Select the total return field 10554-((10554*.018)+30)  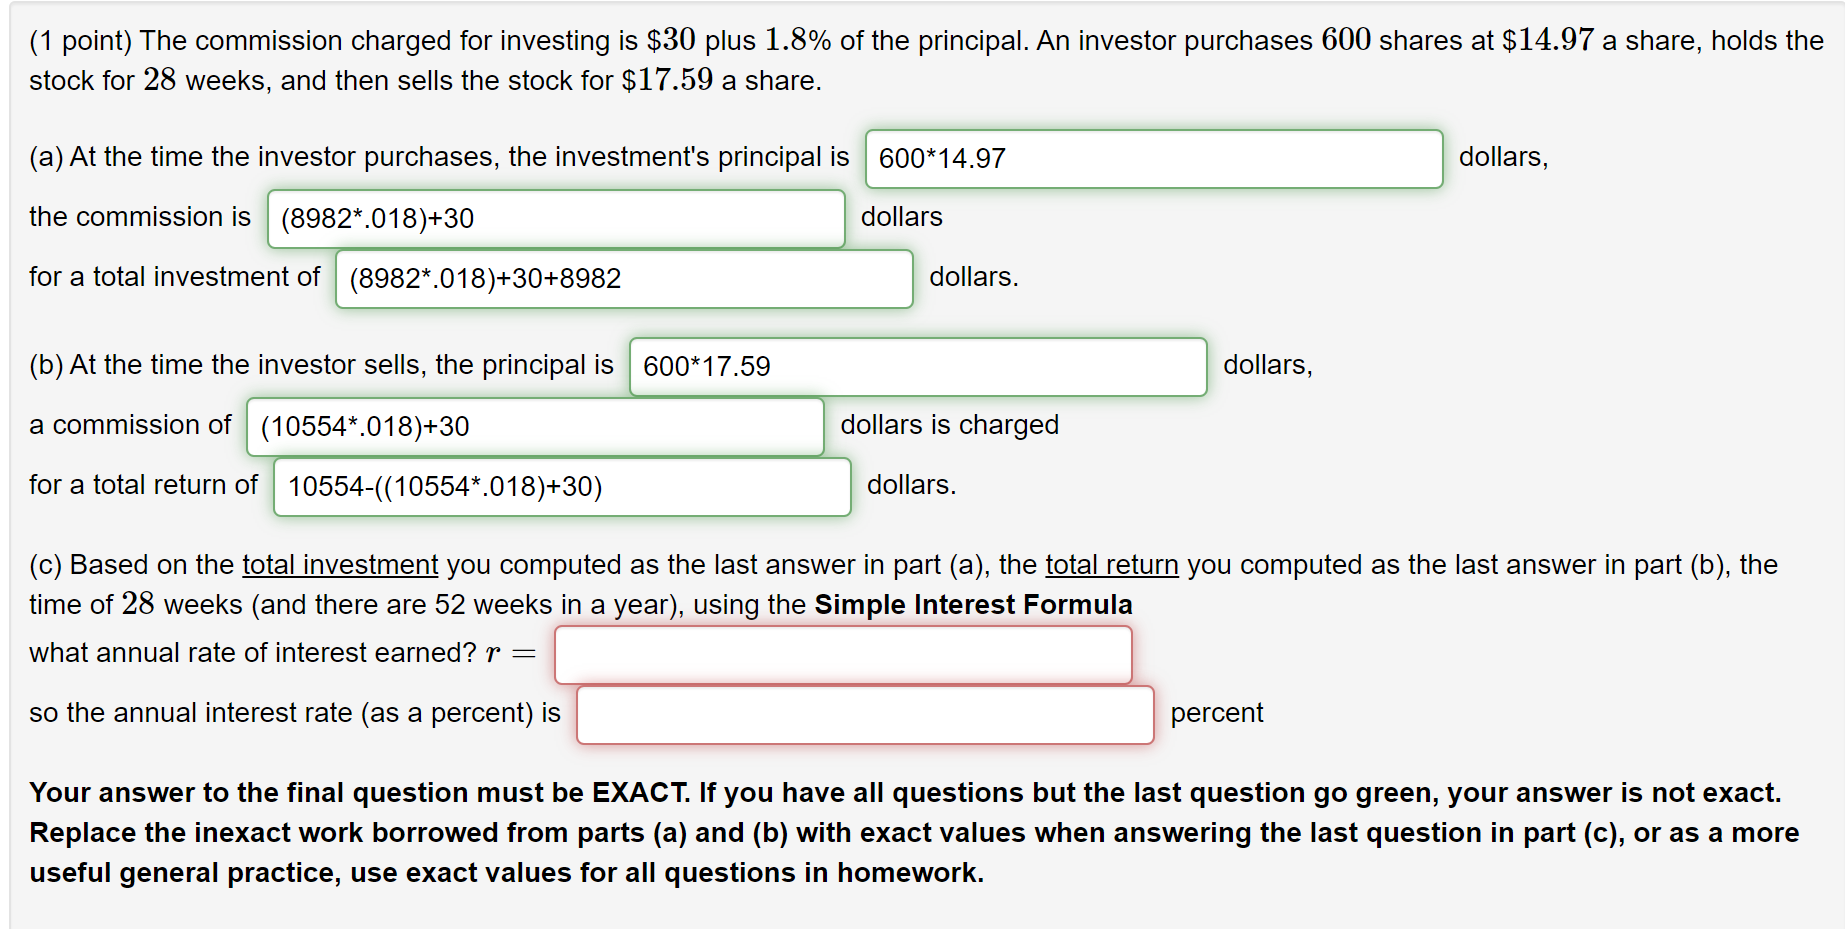(561, 487)
